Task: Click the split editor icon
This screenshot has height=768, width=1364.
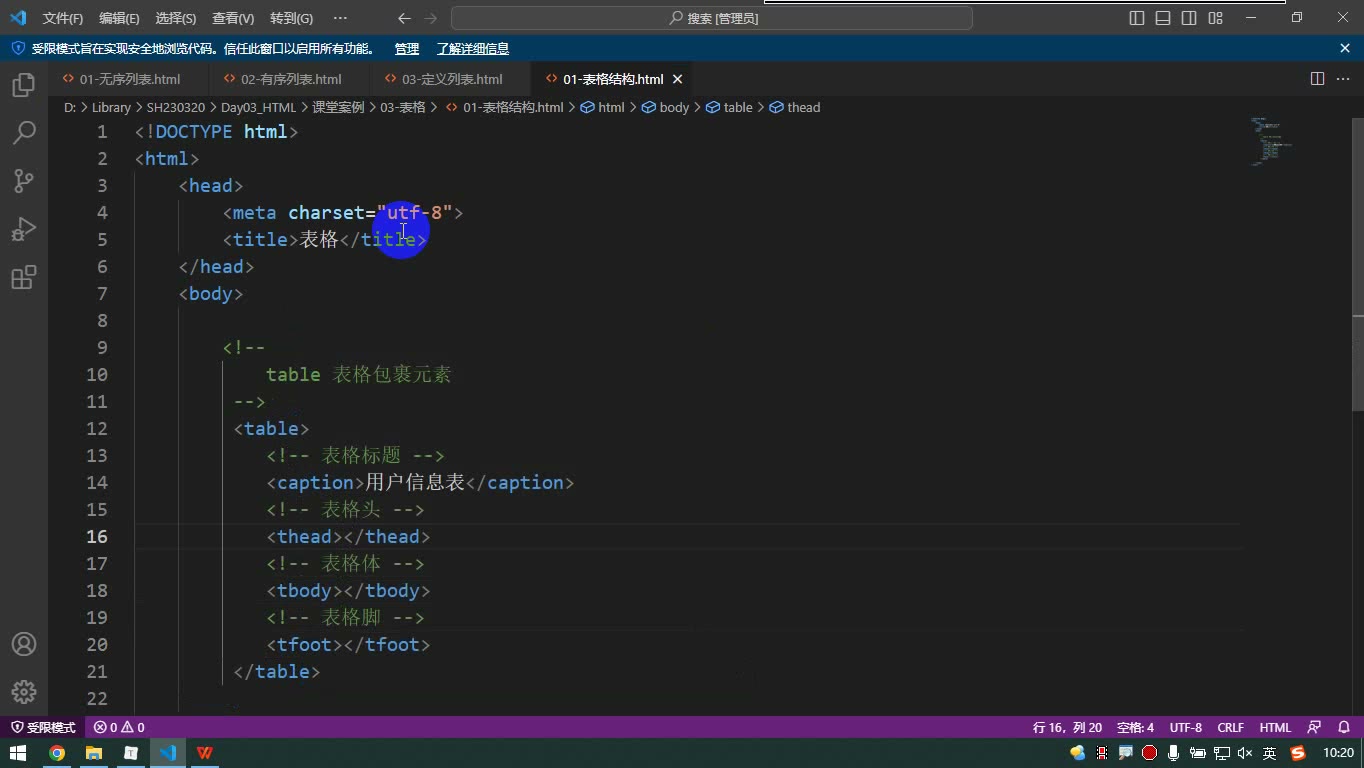Action: [x=1318, y=79]
